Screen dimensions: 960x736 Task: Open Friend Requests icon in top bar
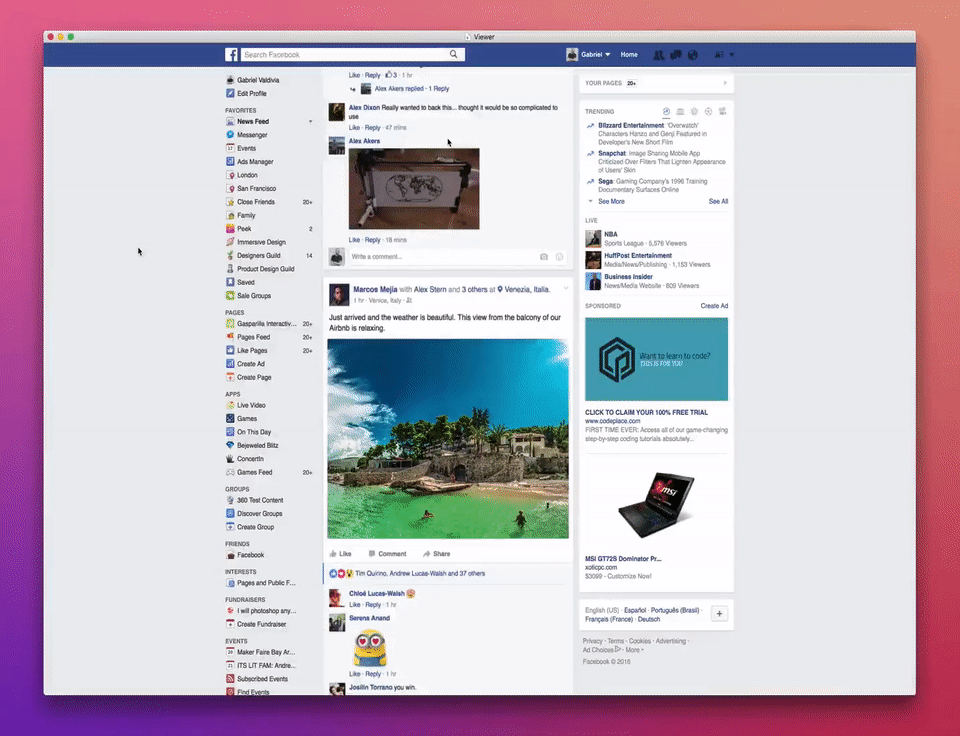659,54
